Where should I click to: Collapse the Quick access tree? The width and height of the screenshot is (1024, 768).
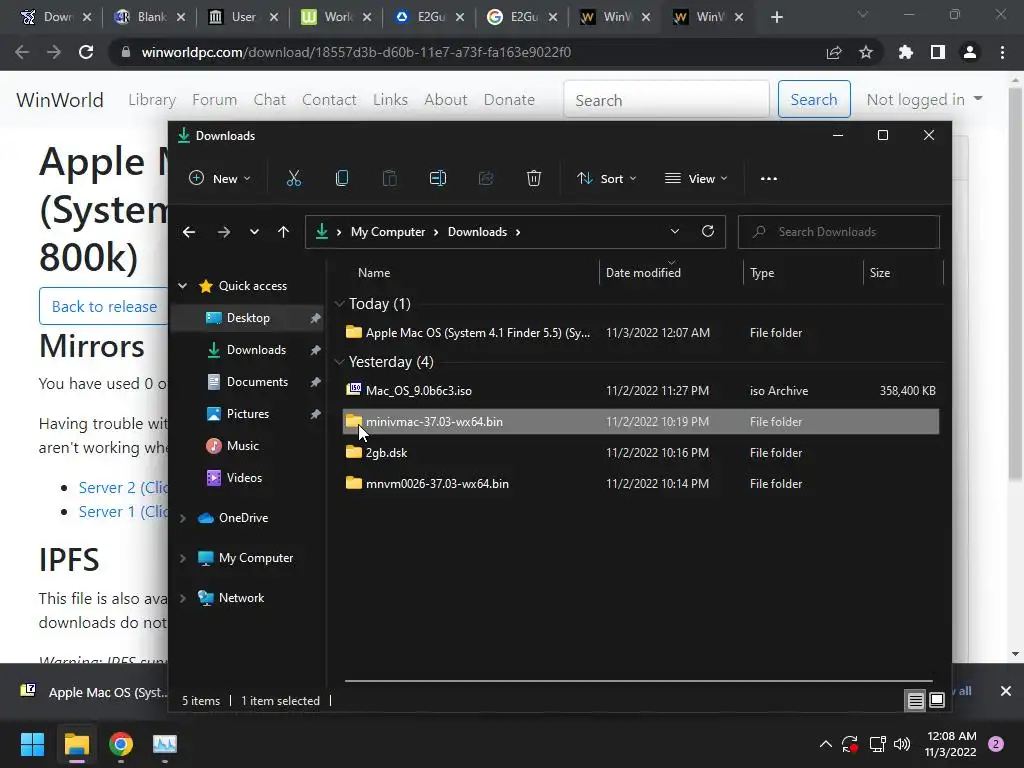click(x=183, y=285)
